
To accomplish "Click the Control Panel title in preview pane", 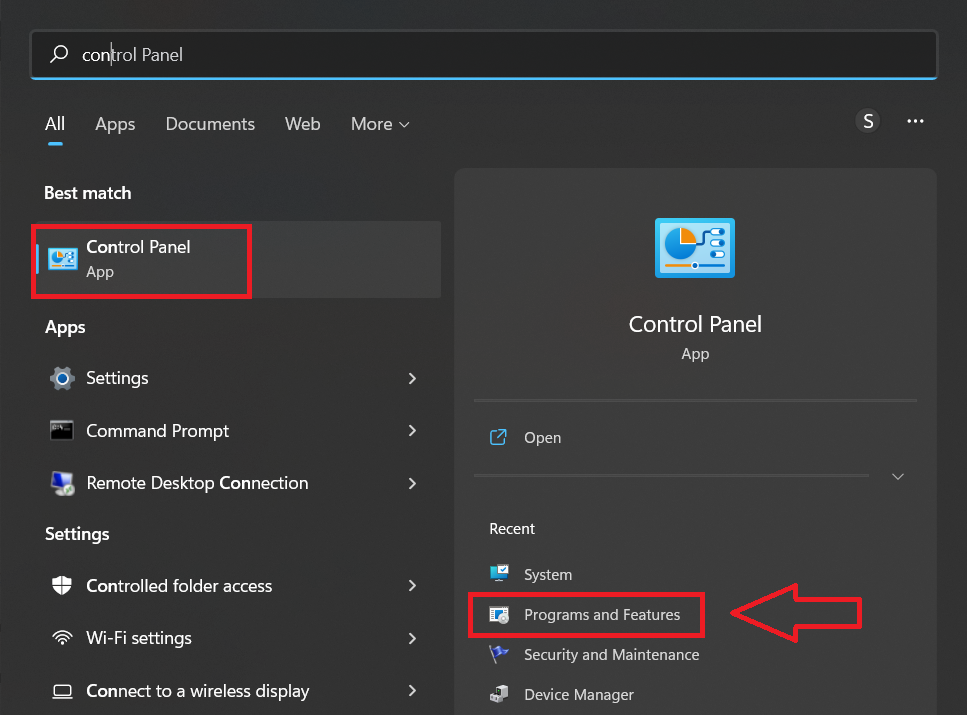I will point(695,324).
